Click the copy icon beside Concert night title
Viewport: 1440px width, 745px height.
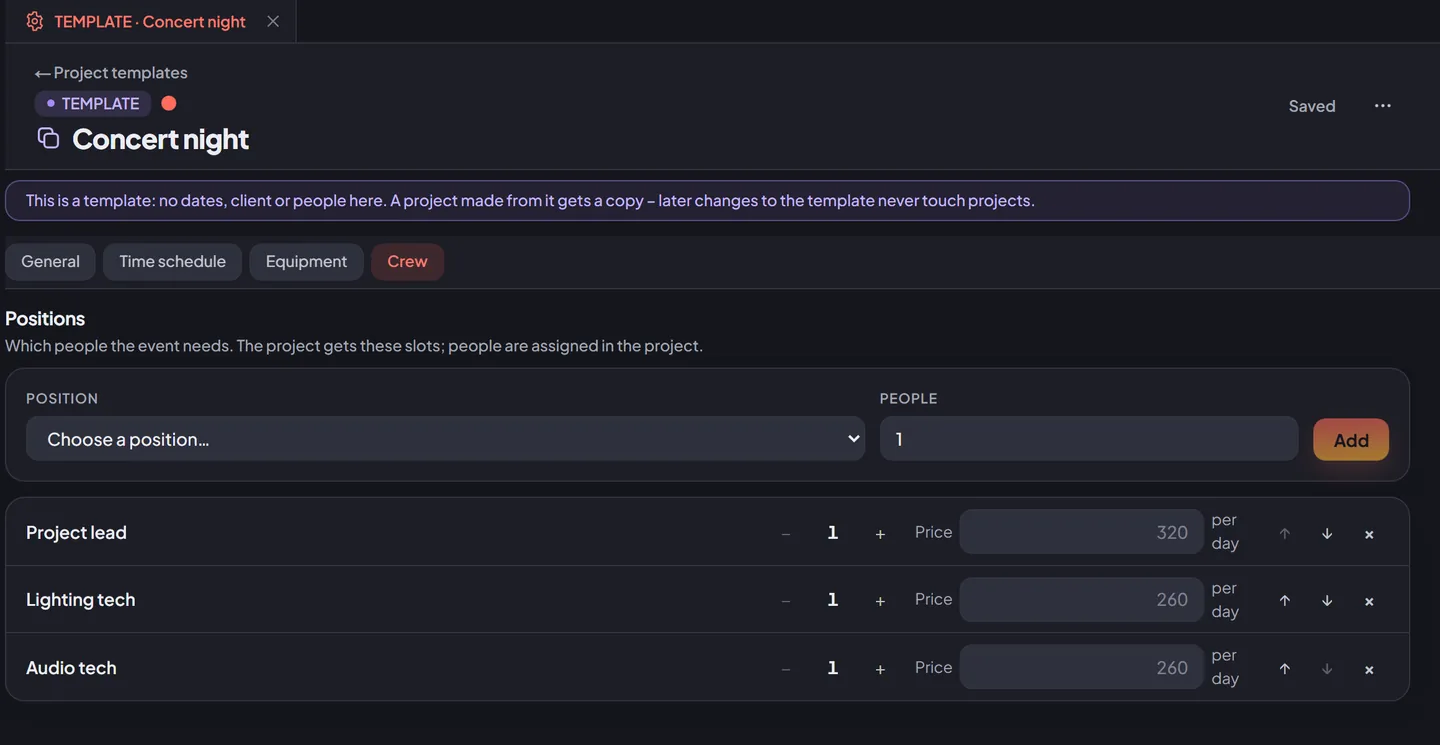(x=48, y=138)
